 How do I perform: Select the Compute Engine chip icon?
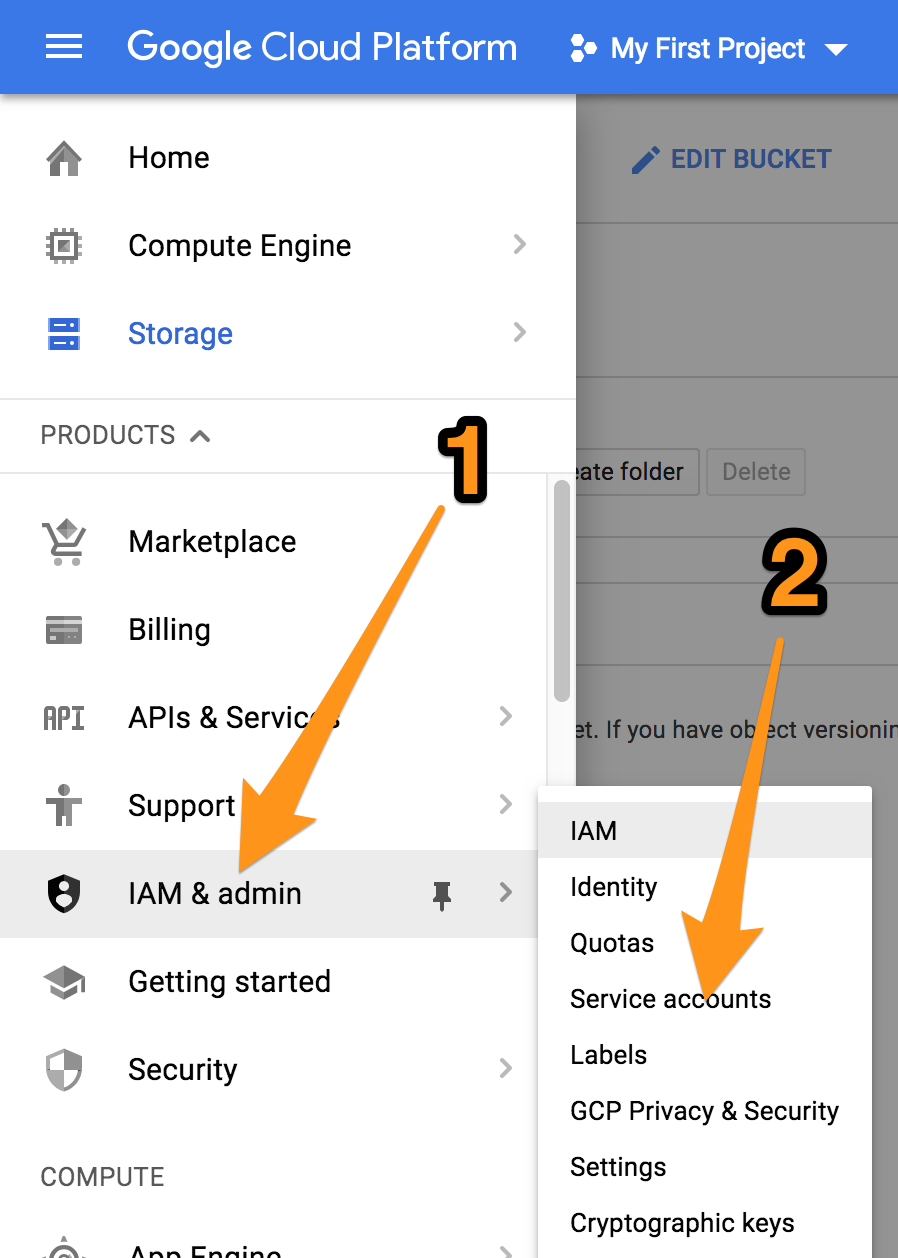point(64,246)
